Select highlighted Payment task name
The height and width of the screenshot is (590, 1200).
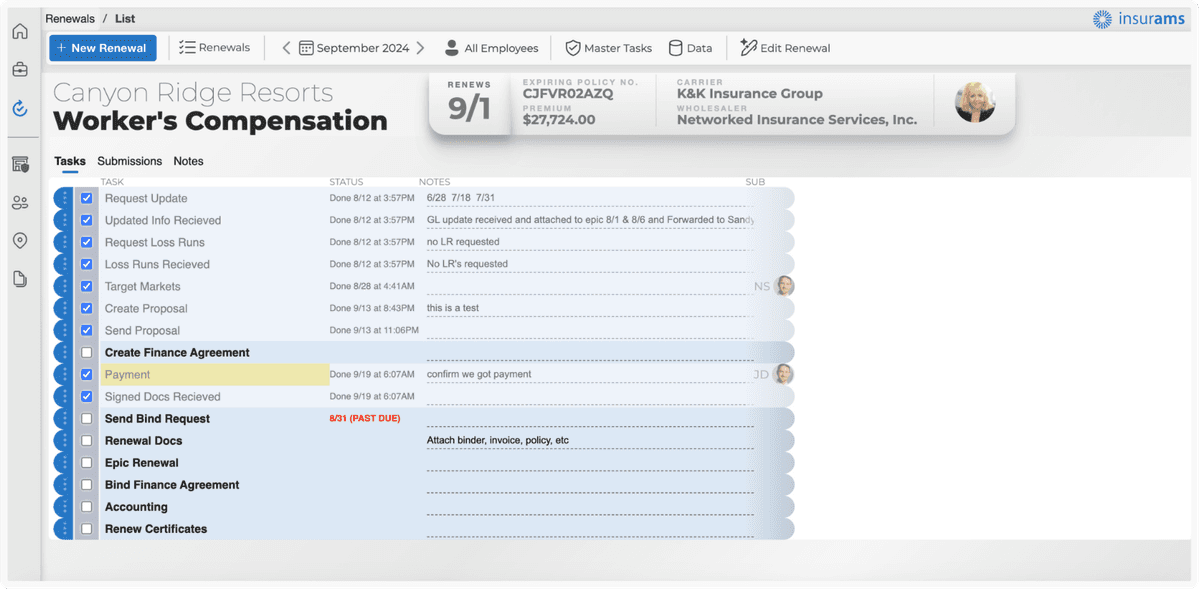click(127, 374)
